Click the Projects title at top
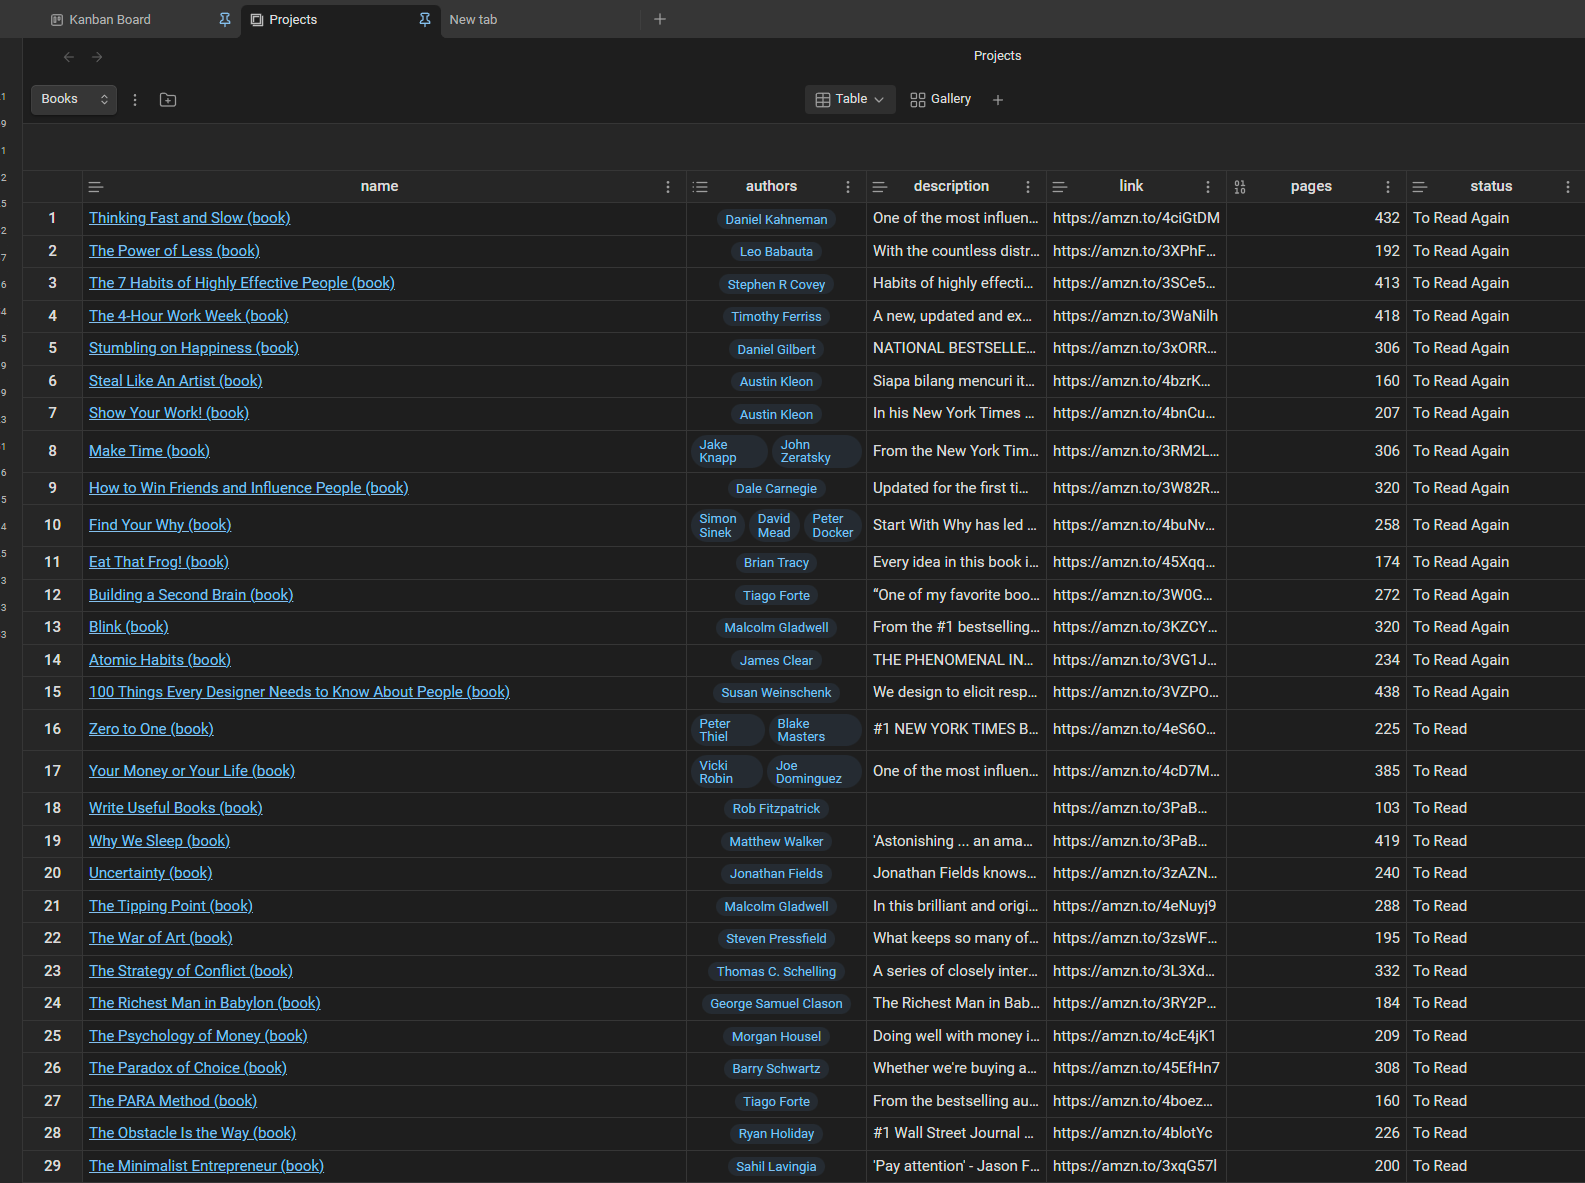1585x1183 pixels. coord(997,56)
